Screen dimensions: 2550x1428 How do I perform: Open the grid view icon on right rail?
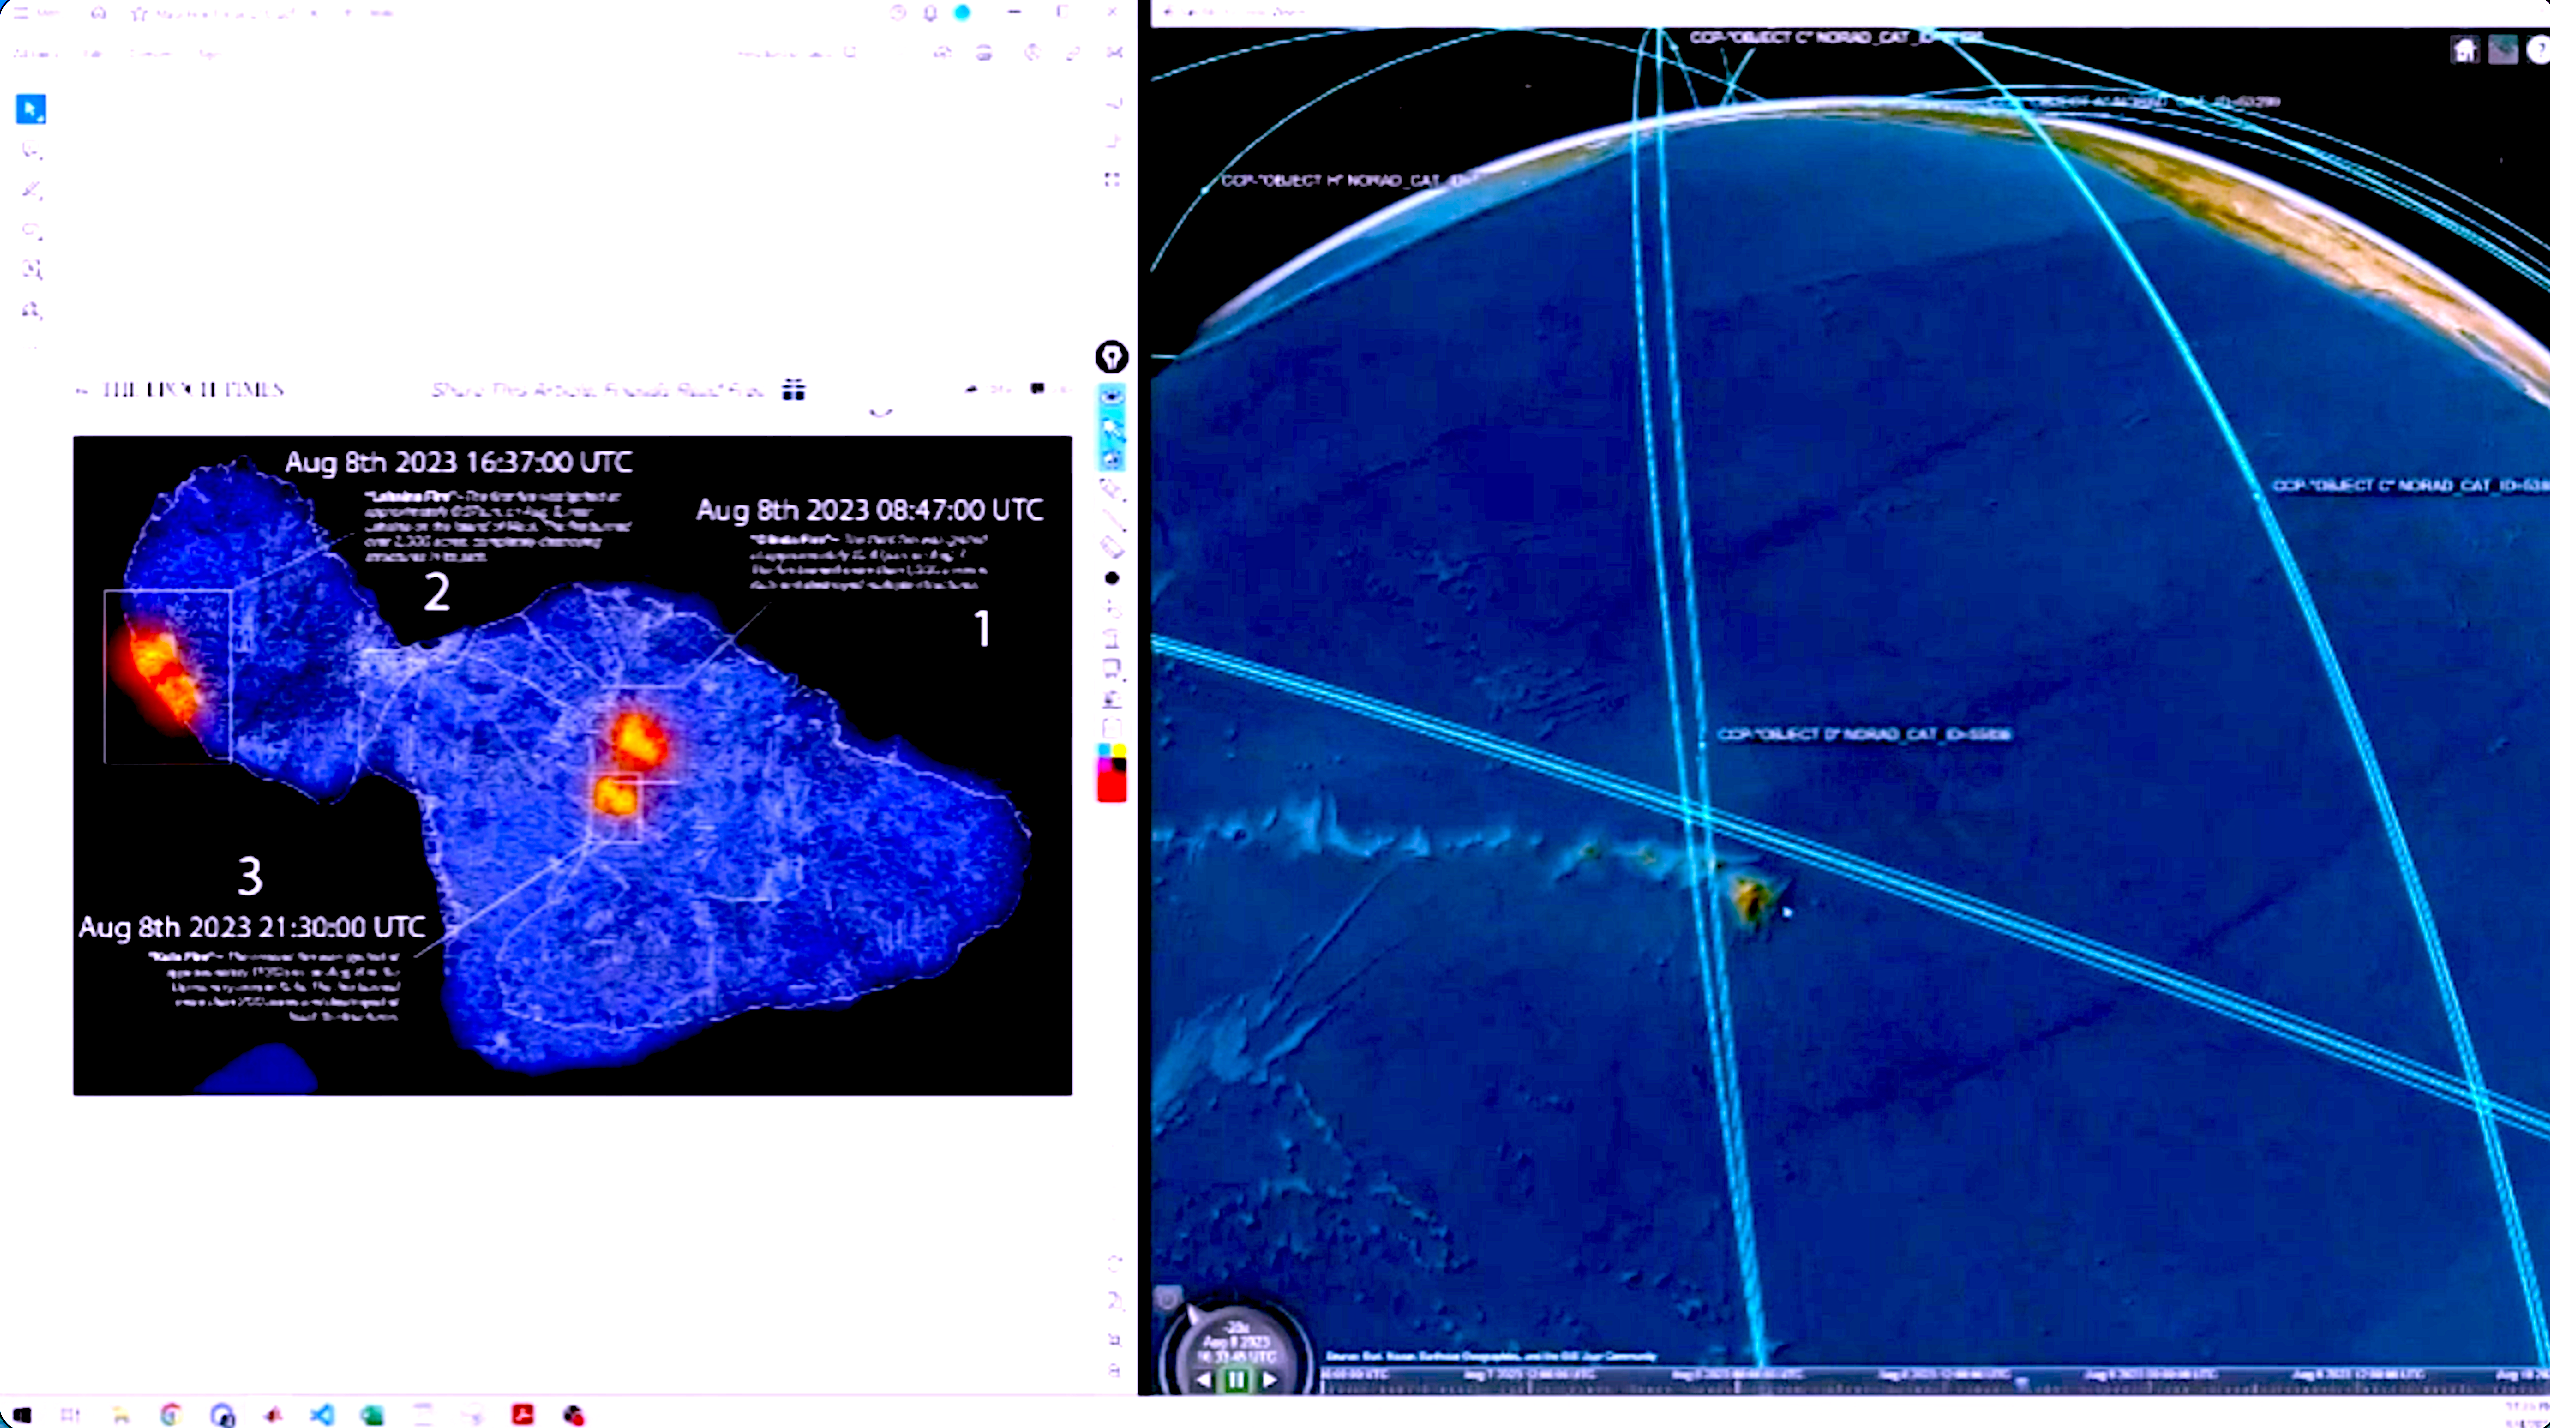coord(1111,179)
